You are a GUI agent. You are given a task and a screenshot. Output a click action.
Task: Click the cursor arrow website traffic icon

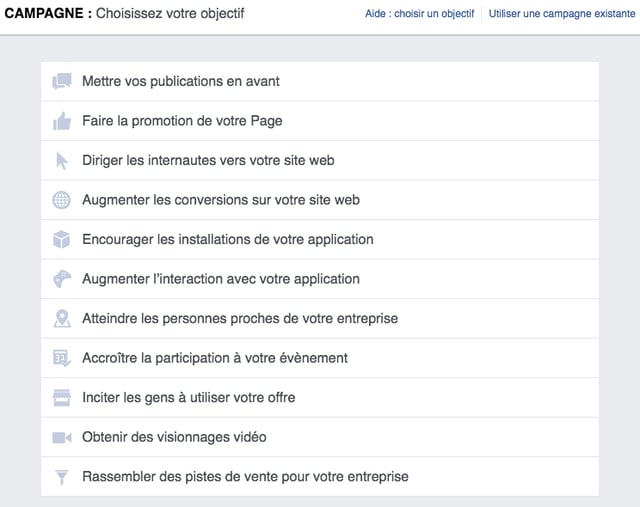61,161
